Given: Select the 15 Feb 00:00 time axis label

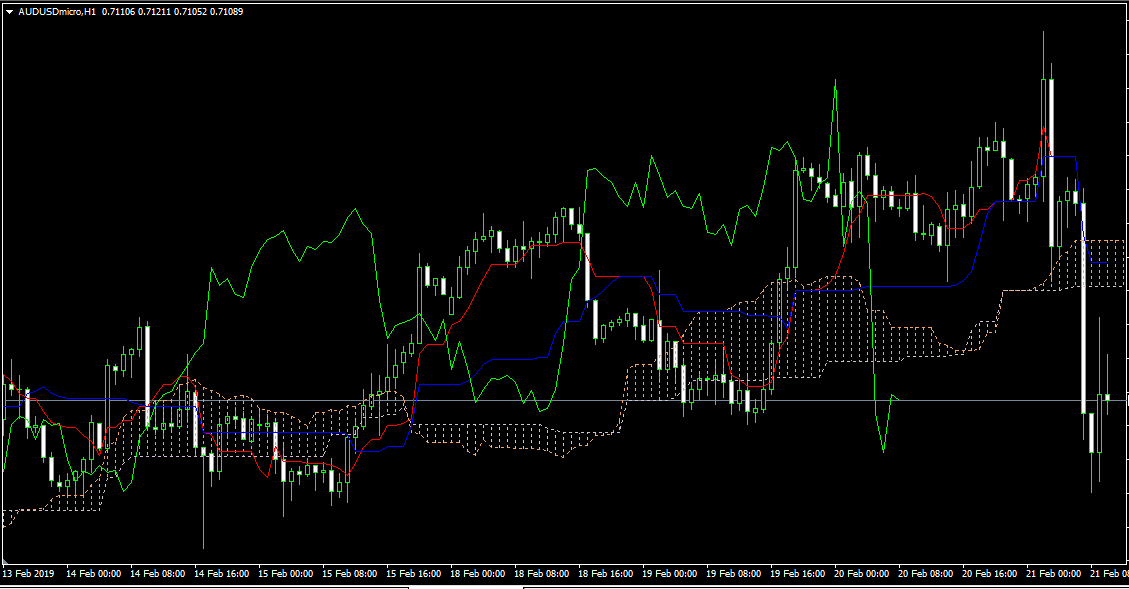Looking at the screenshot, I should point(285,574).
